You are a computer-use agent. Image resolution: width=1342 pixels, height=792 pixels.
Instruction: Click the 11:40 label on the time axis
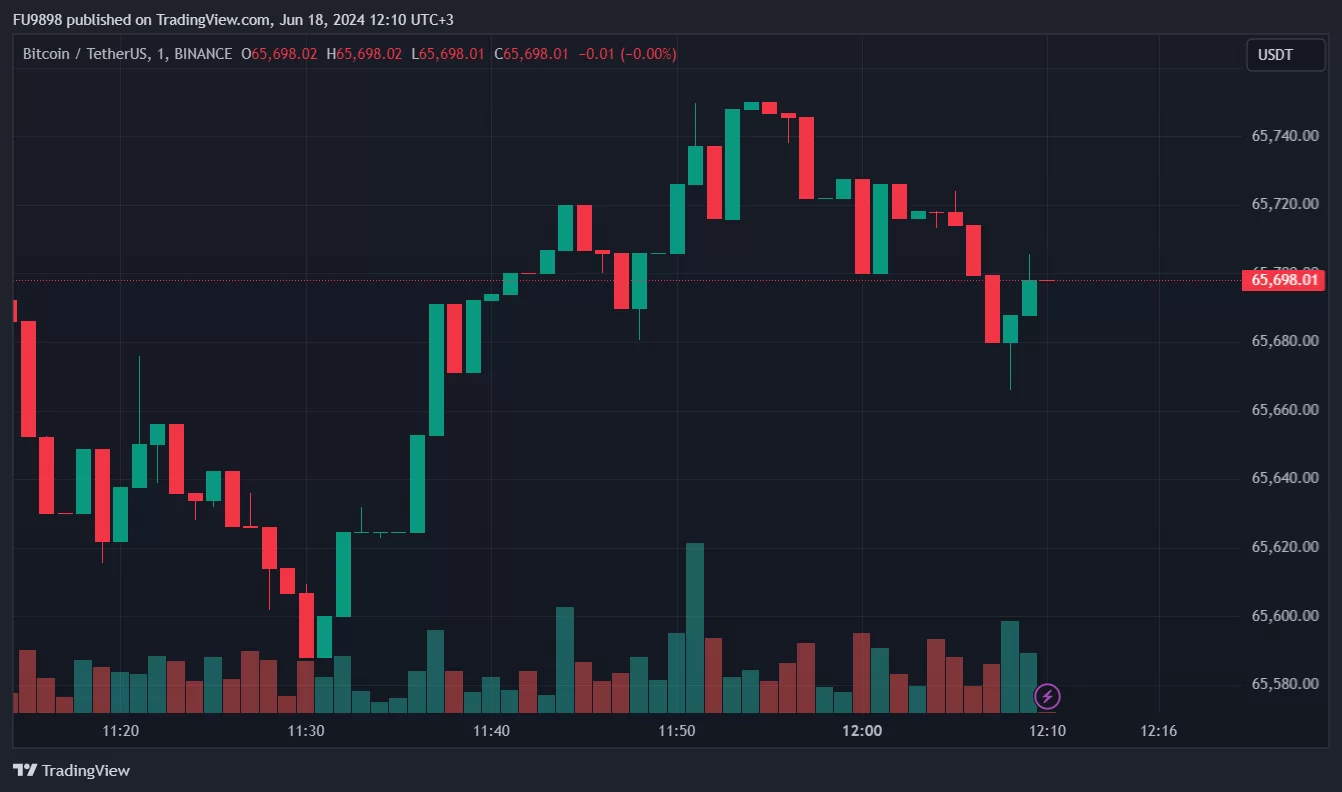point(491,731)
